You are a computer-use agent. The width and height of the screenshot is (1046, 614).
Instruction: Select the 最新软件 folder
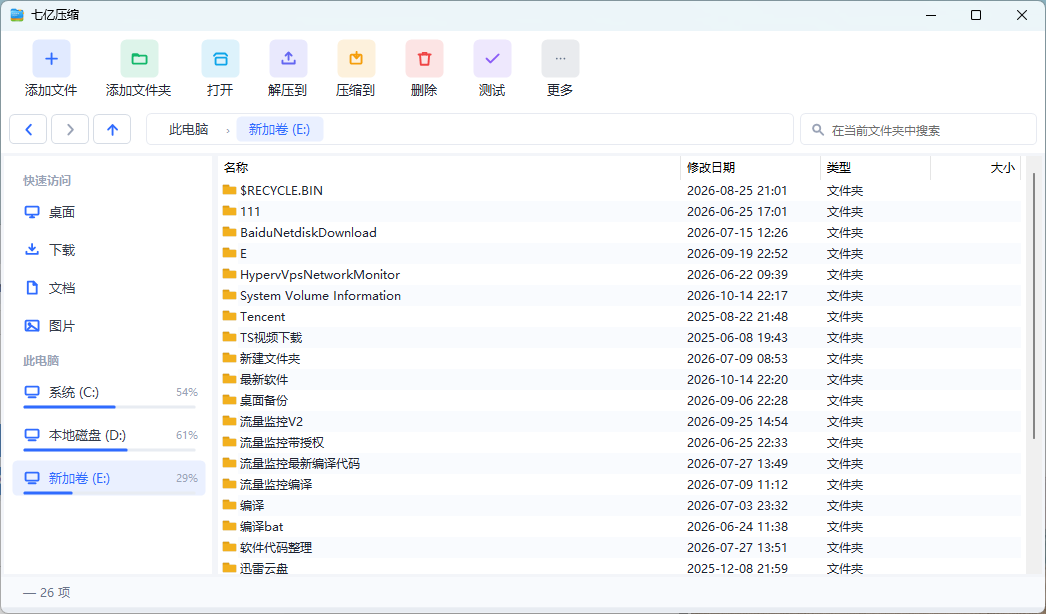(620, 380)
